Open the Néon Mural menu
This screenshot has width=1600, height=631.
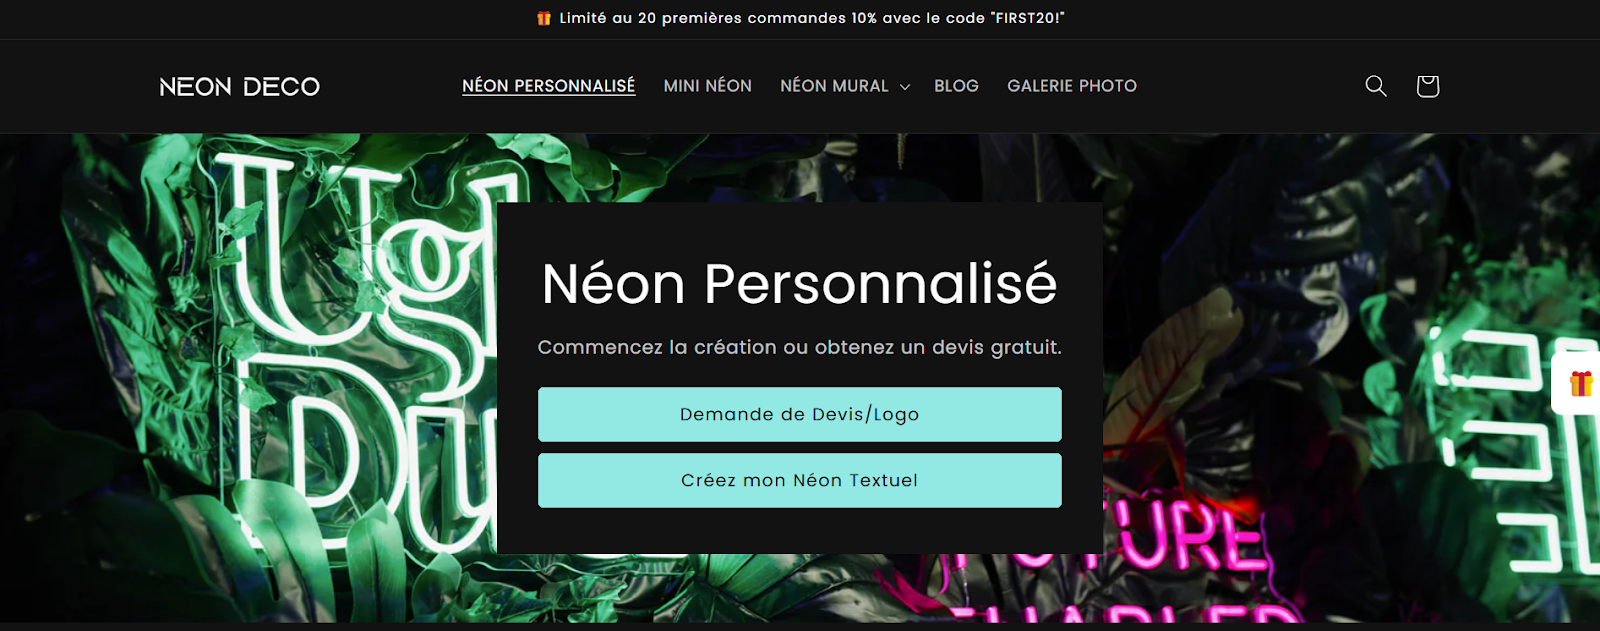tap(834, 86)
